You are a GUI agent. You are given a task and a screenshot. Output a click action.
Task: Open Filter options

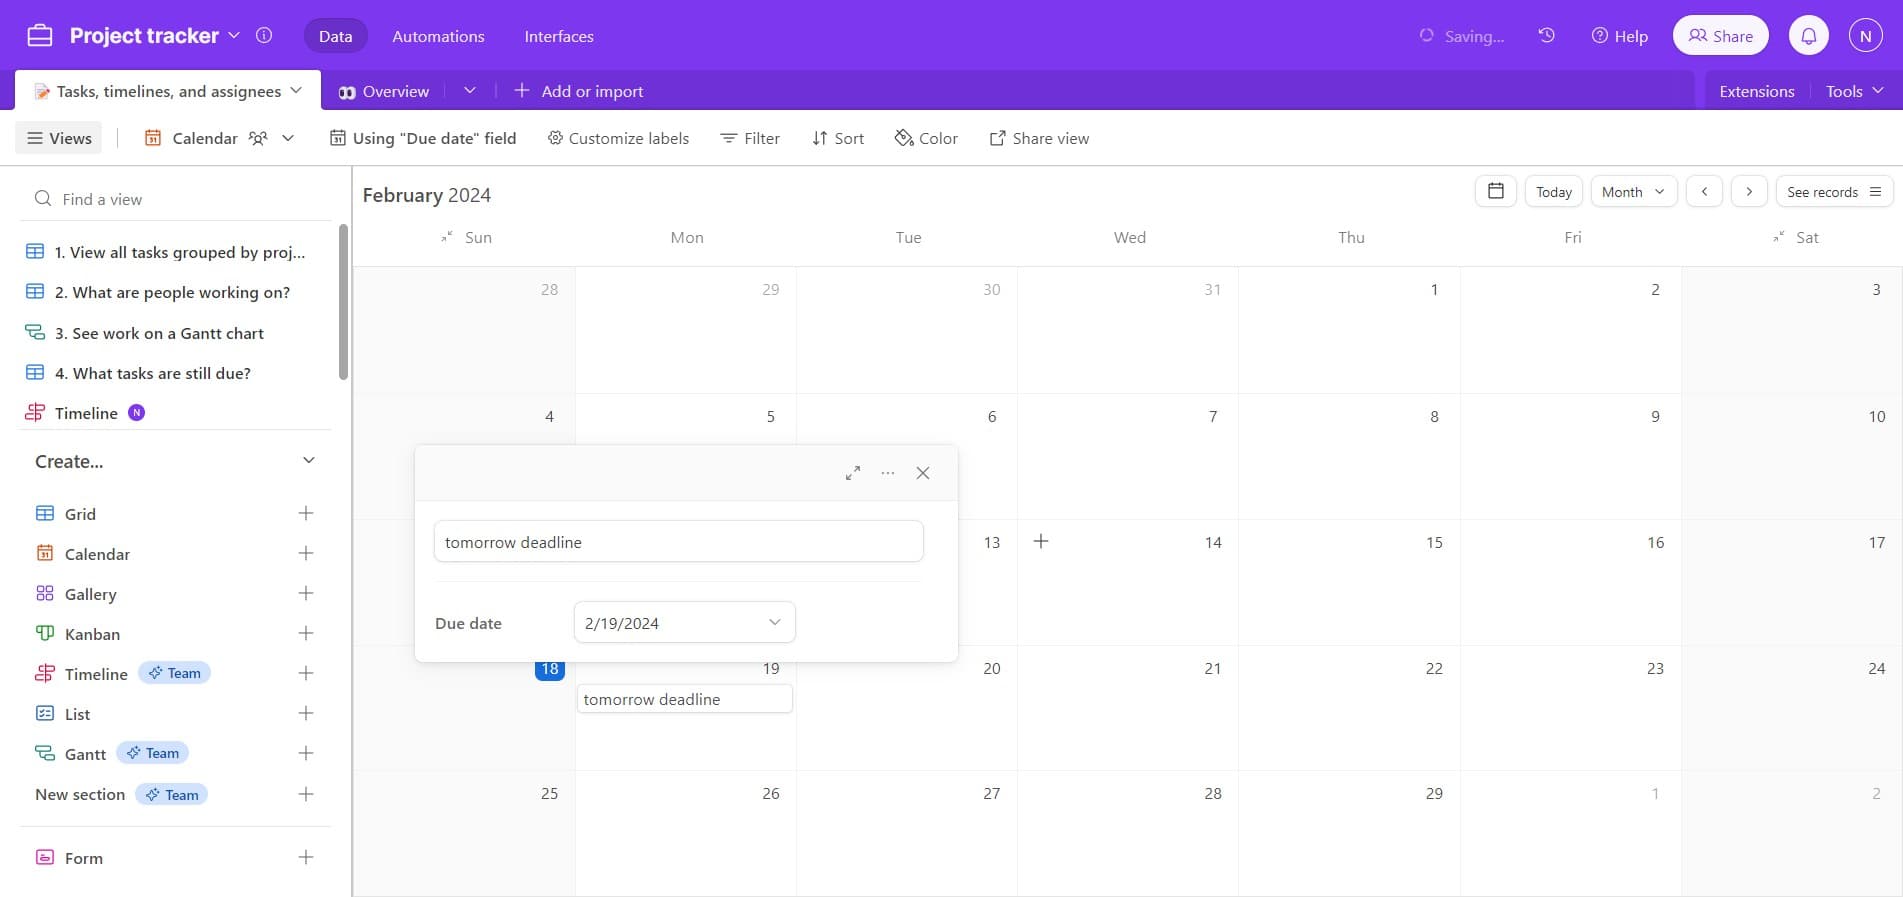[x=750, y=138]
